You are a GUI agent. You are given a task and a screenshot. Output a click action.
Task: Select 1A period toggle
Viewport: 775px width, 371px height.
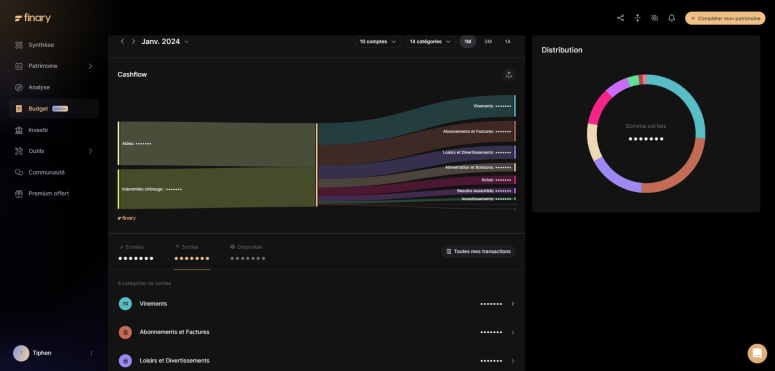(508, 41)
